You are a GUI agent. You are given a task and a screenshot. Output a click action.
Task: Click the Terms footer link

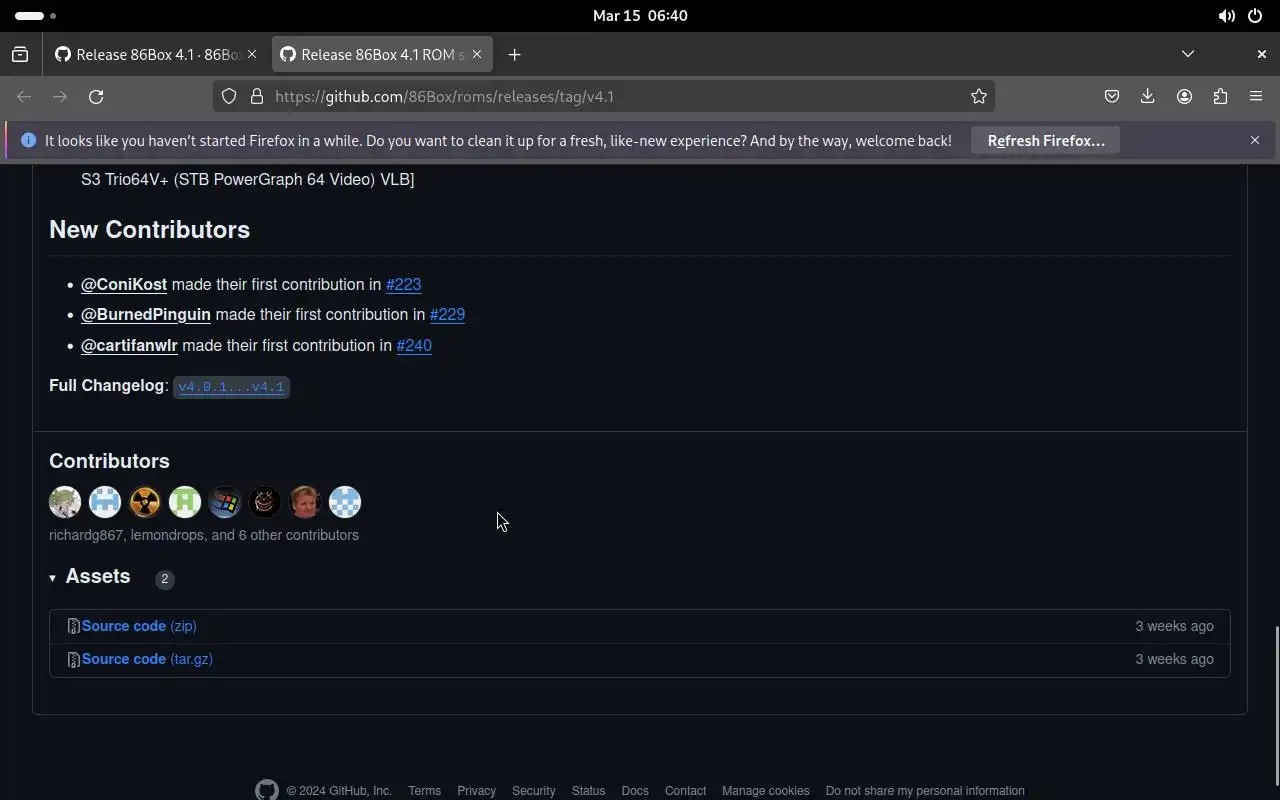click(424, 791)
